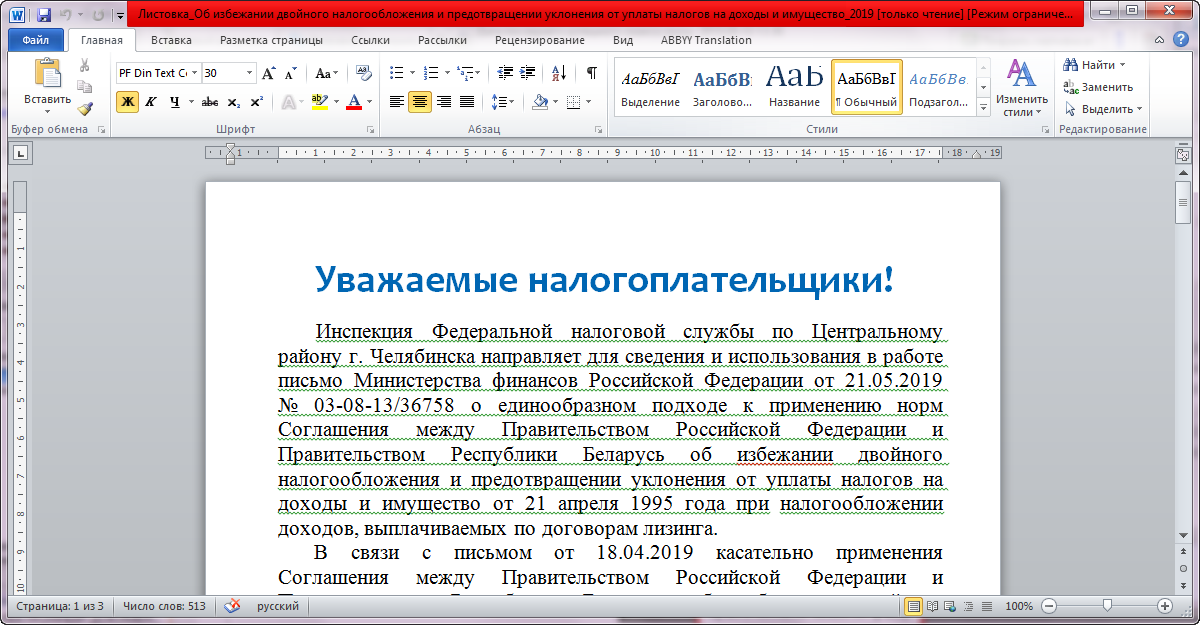Screen dimensions: 1200x625
Task: Switch to the Вставка tab
Action: click(172, 41)
